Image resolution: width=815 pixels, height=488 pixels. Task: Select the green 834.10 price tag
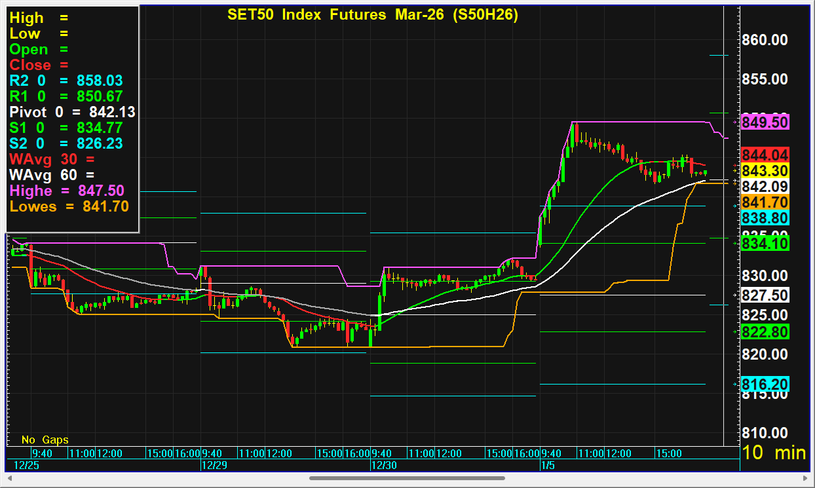click(x=765, y=243)
